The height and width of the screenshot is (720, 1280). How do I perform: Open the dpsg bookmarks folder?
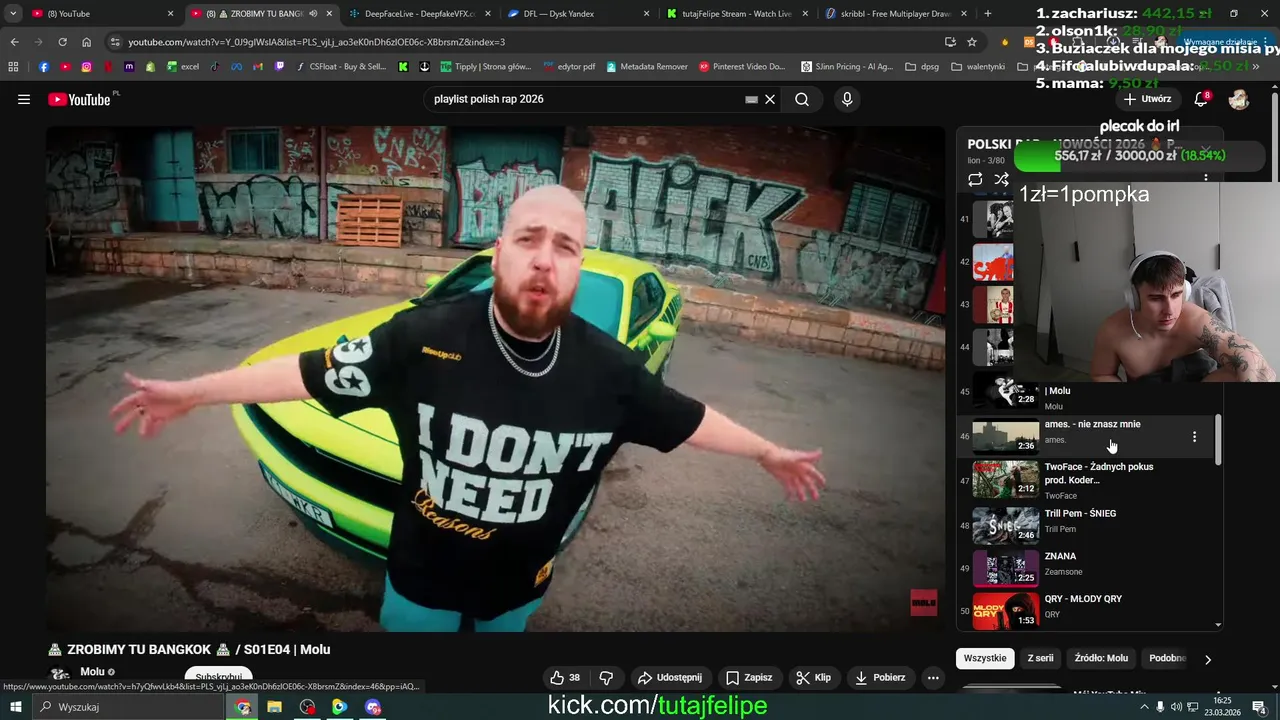coord(922,67)
